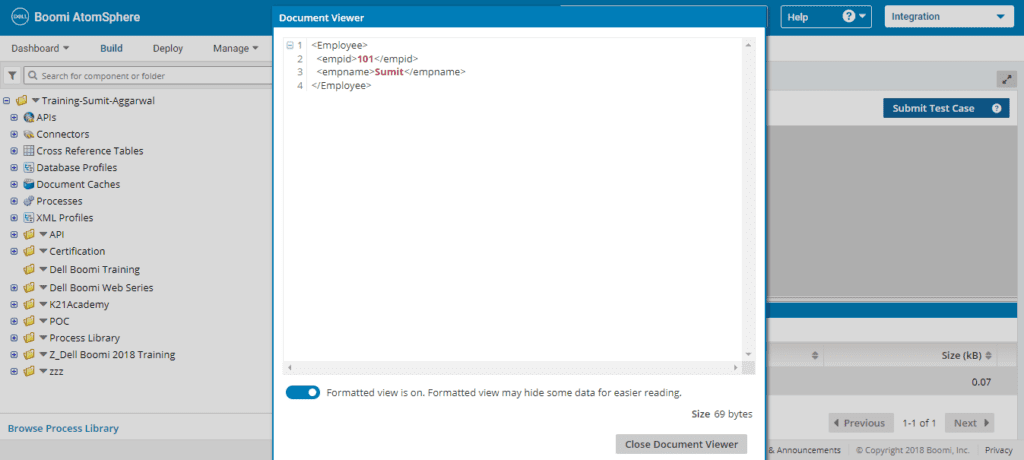
Task: Click the 101 empid value
Action: 366,59
